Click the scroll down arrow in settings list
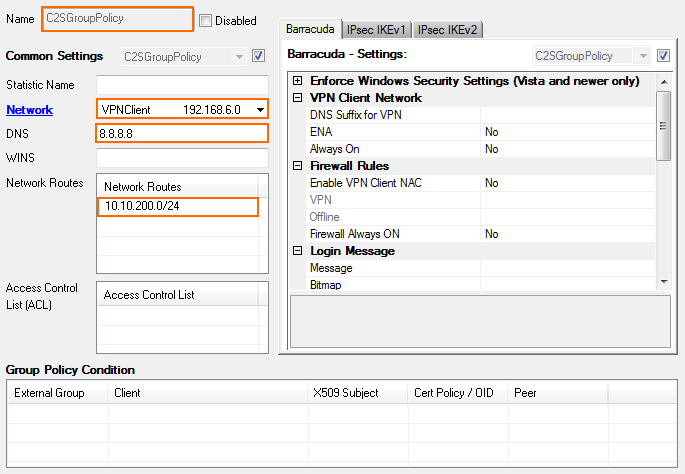Viewport: 685px width, 474px height. [x=664, y=282]
